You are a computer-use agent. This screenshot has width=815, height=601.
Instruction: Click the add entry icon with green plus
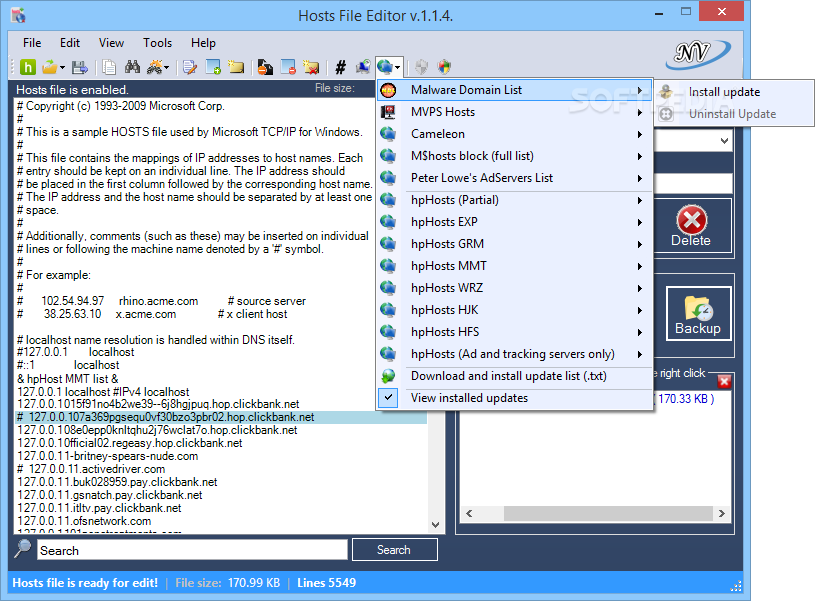click(213, 67)
